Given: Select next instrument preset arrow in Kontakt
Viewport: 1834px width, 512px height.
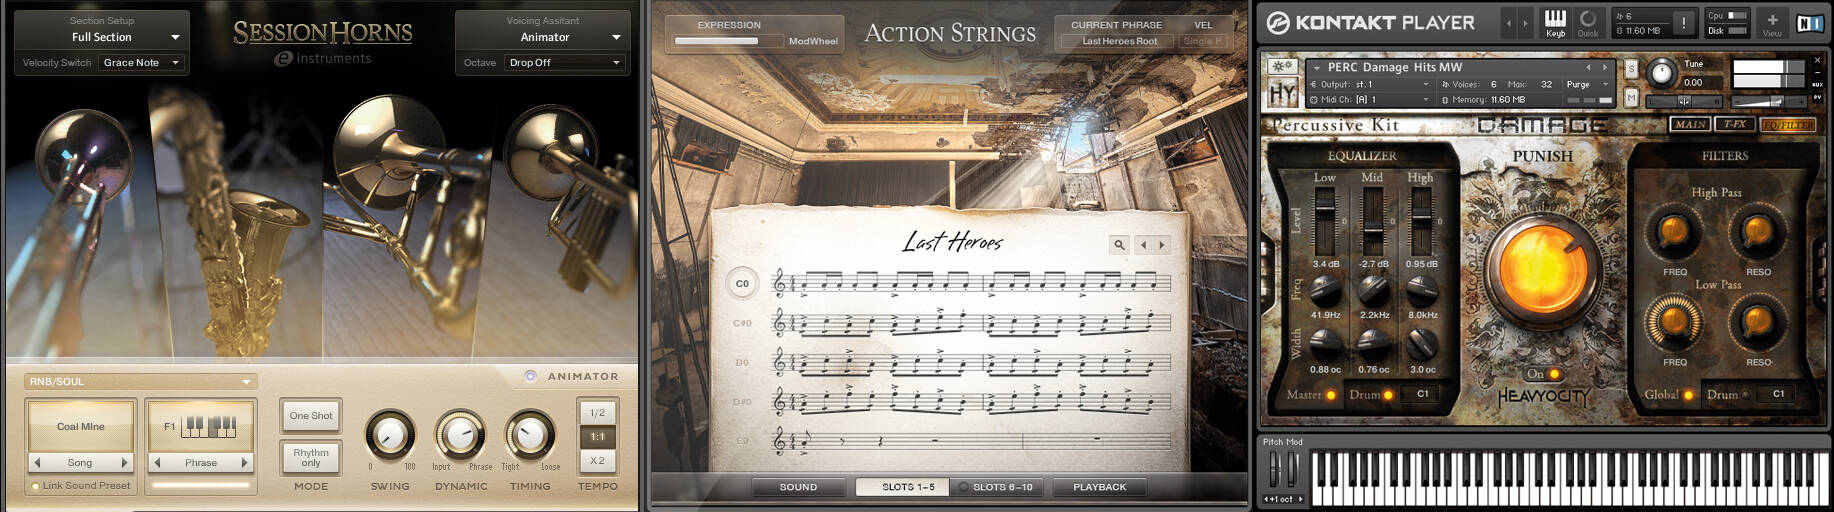Looking at the screenshot, I should pyautogui.click(x=1605, y=67).
